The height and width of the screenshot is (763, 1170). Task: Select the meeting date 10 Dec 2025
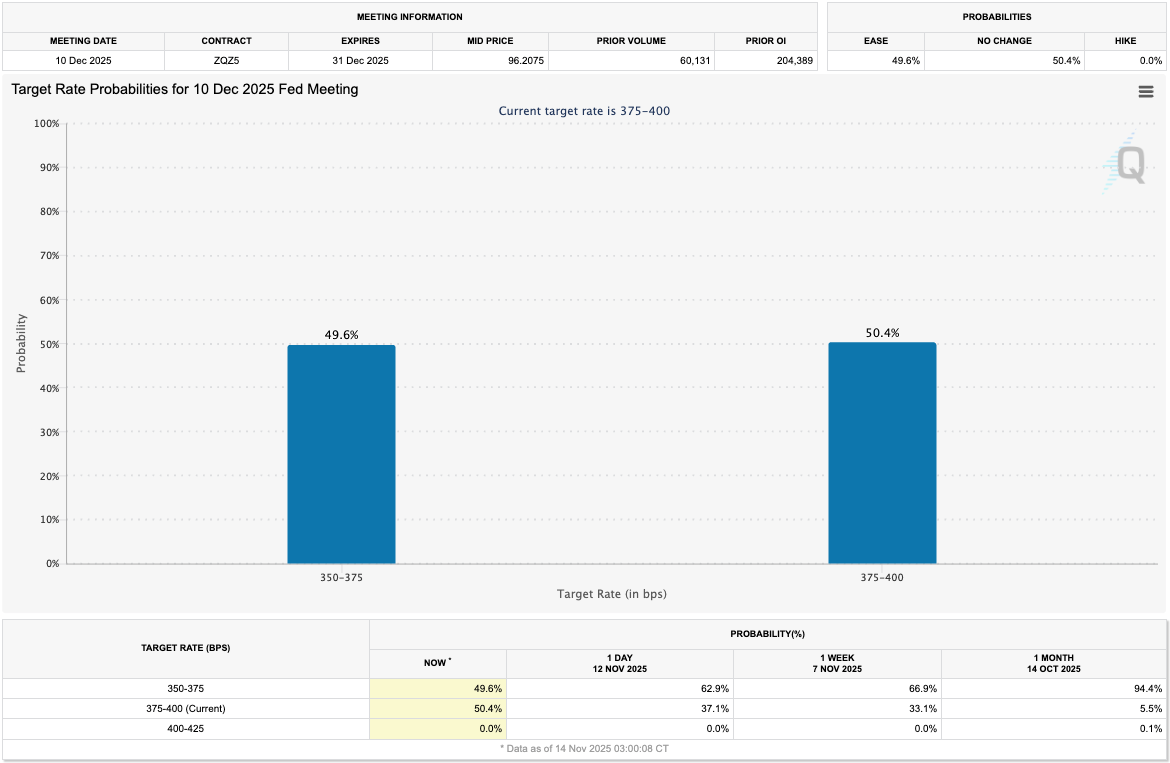click(83, 61)
